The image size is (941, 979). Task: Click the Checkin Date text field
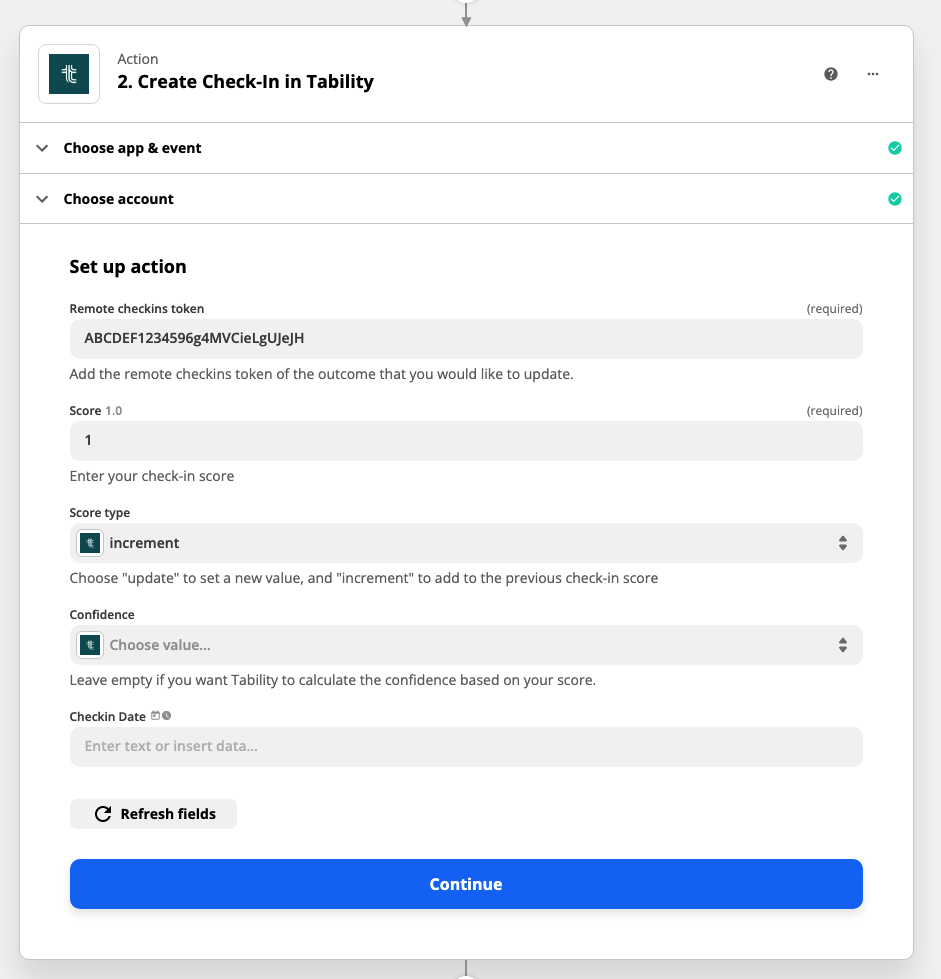coord(466,746)
